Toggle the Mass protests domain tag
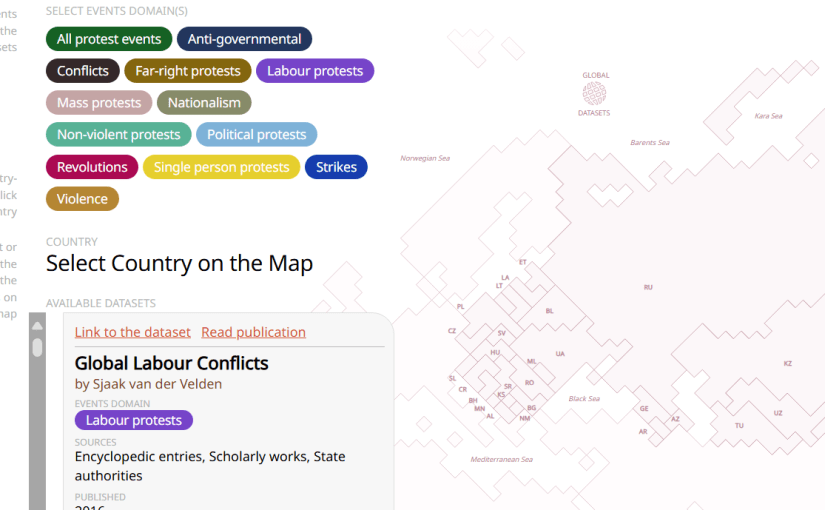The width and height of the screenshot is (825, 510). [99, 103]
